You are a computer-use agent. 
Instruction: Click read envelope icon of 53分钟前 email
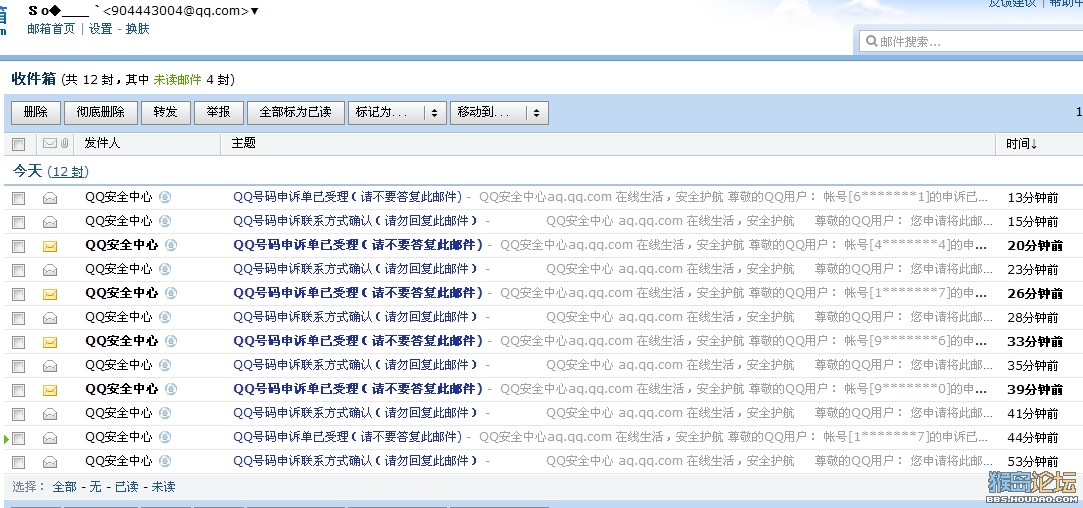(x=50, y=462)
